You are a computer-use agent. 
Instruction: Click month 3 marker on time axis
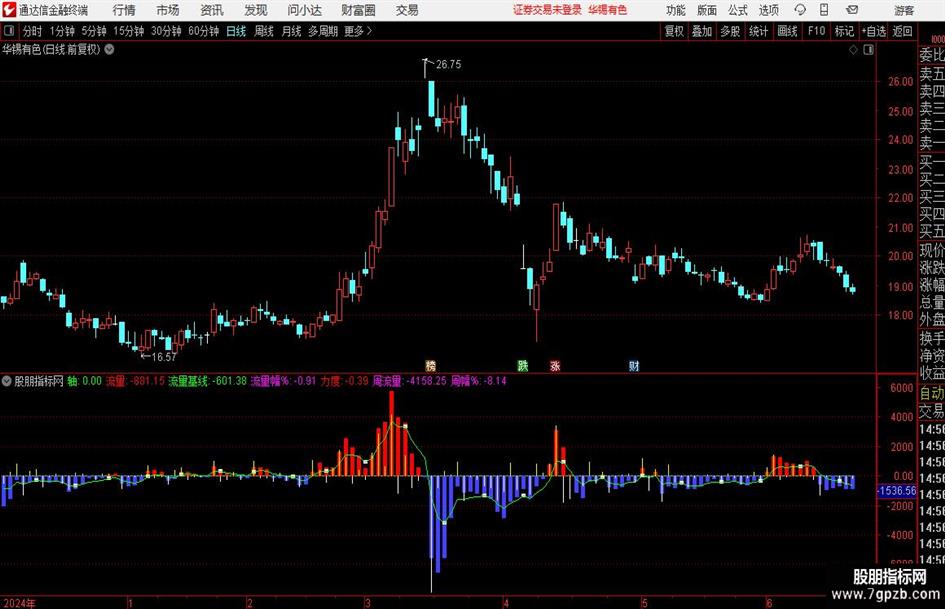(x=367, y=603)
